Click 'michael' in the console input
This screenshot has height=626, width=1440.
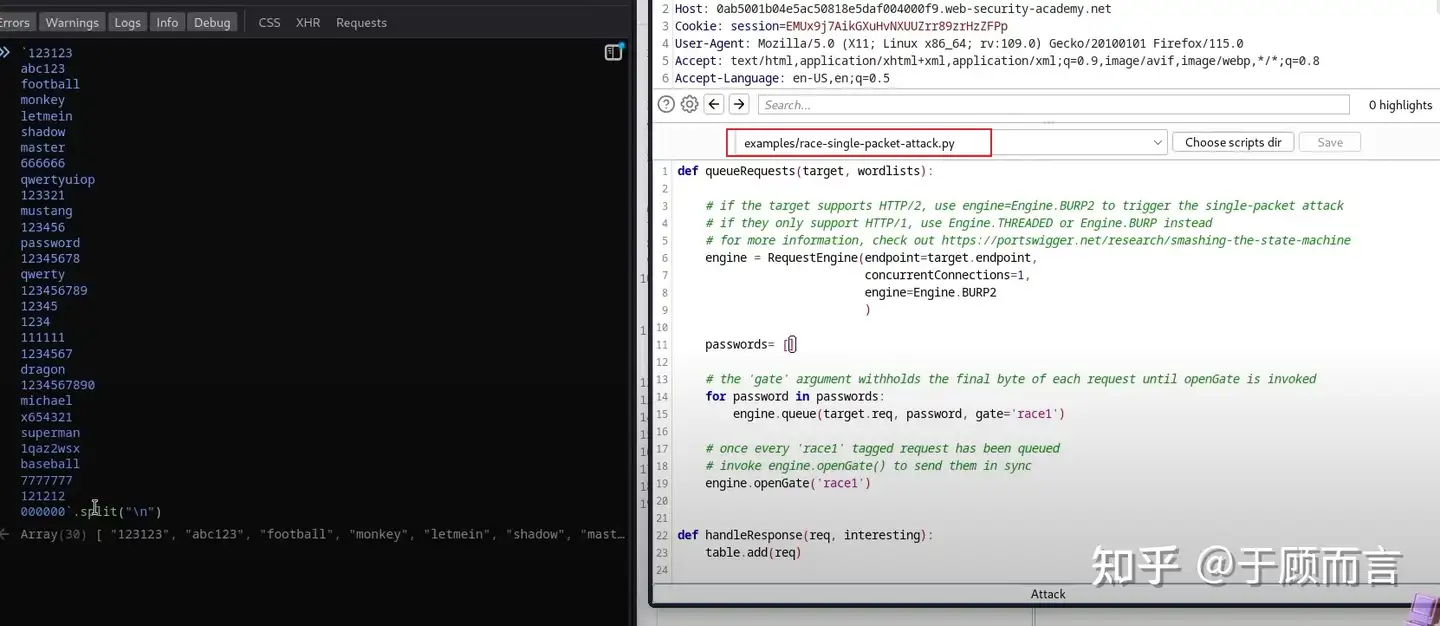coord(47,401)
